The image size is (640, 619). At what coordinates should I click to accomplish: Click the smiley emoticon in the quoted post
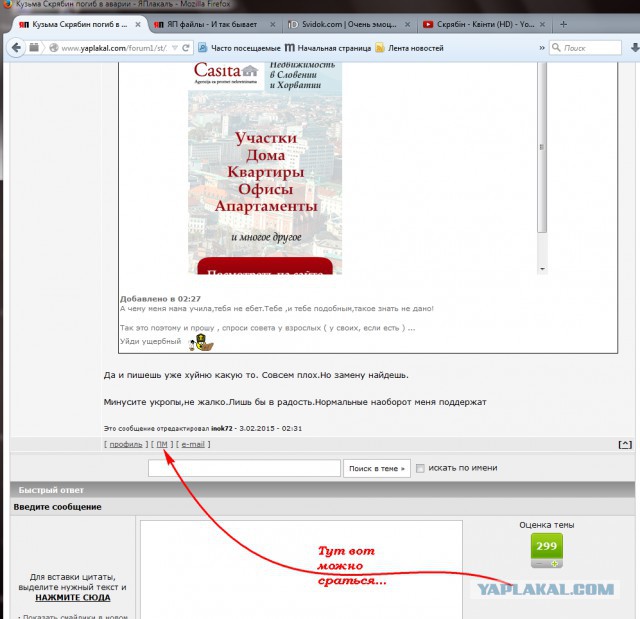click(203, 343)
